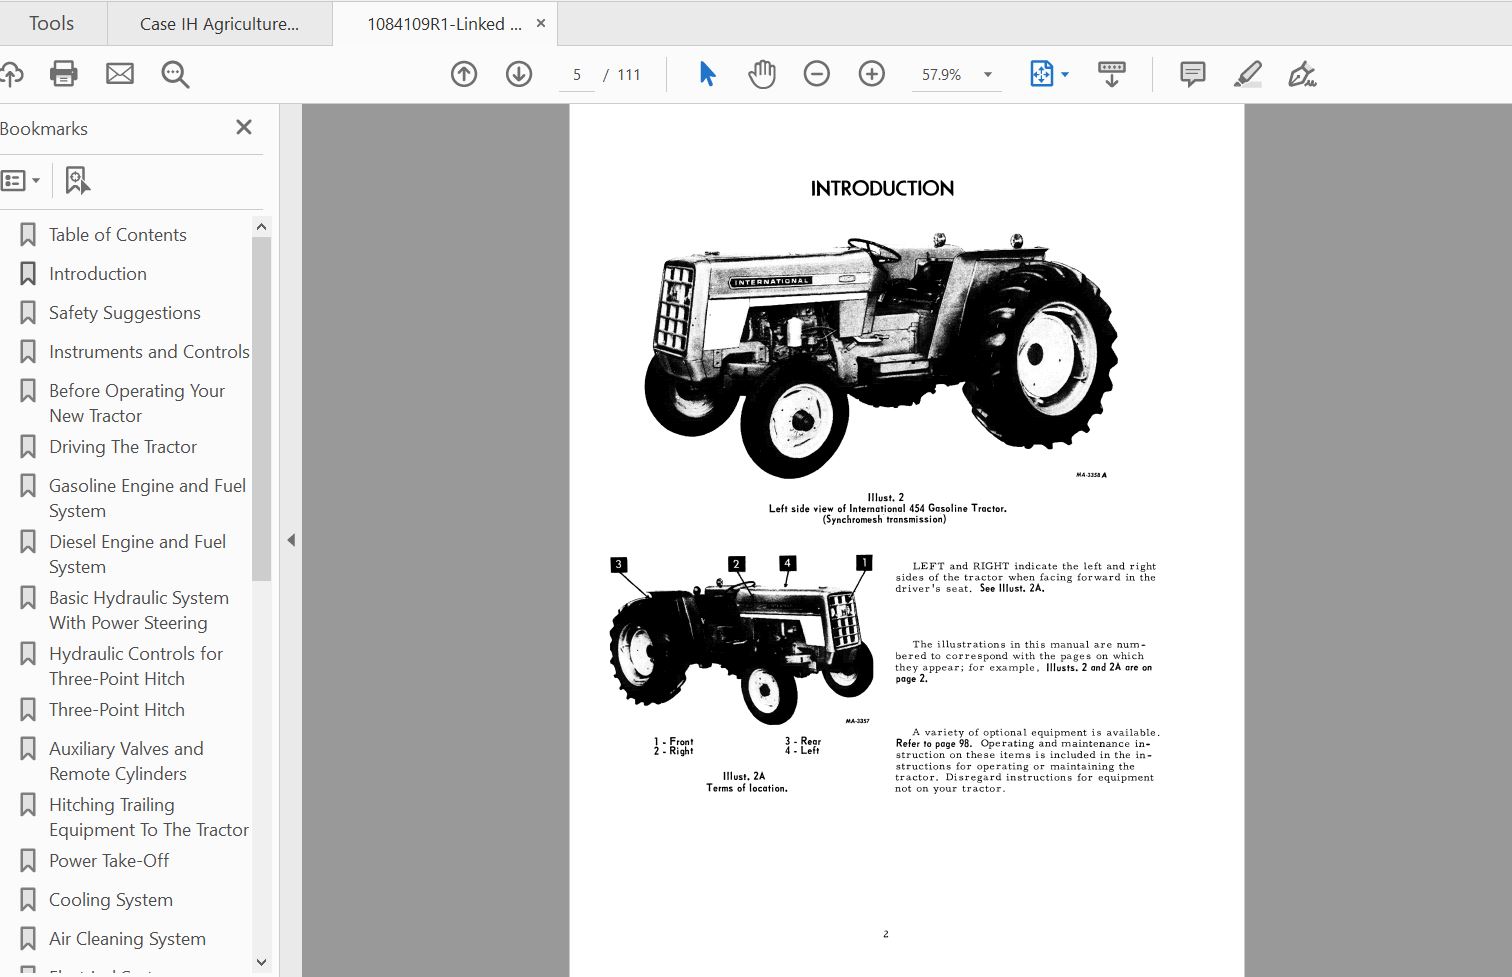The height and width of the screenshot is (977, 1512).
Task: Go to previous page with up arrow
Action: pos(464,74)
